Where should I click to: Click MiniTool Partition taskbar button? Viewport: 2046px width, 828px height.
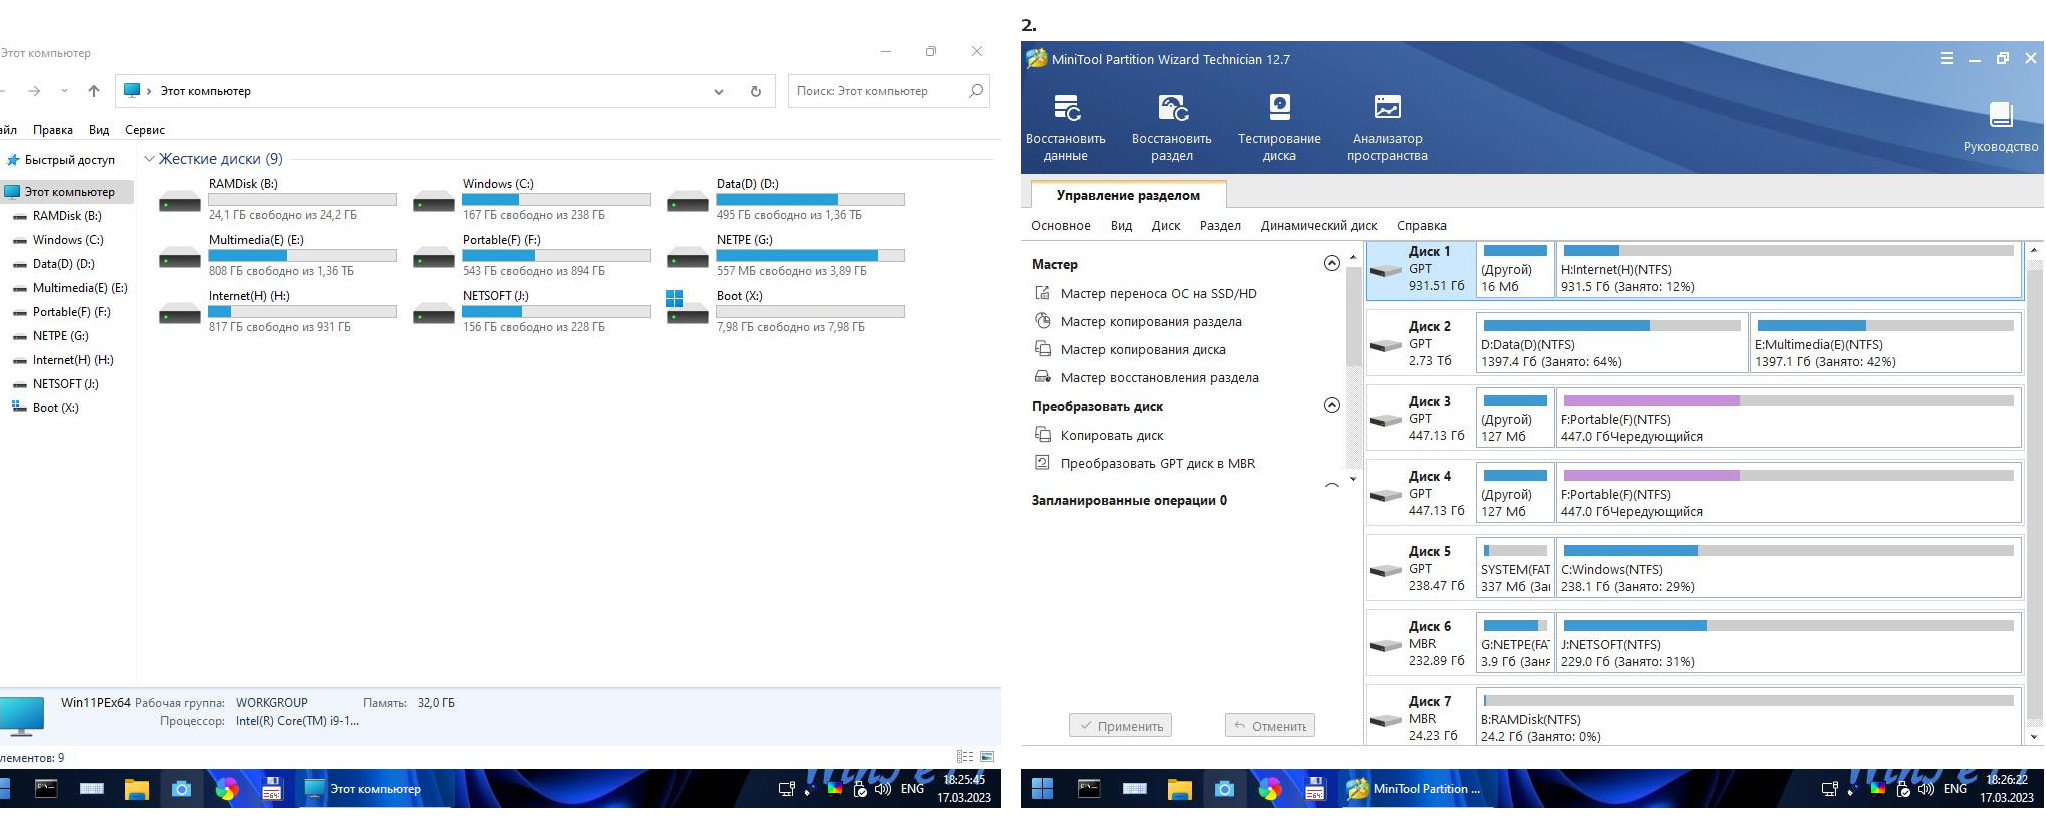coord(1413,789)
